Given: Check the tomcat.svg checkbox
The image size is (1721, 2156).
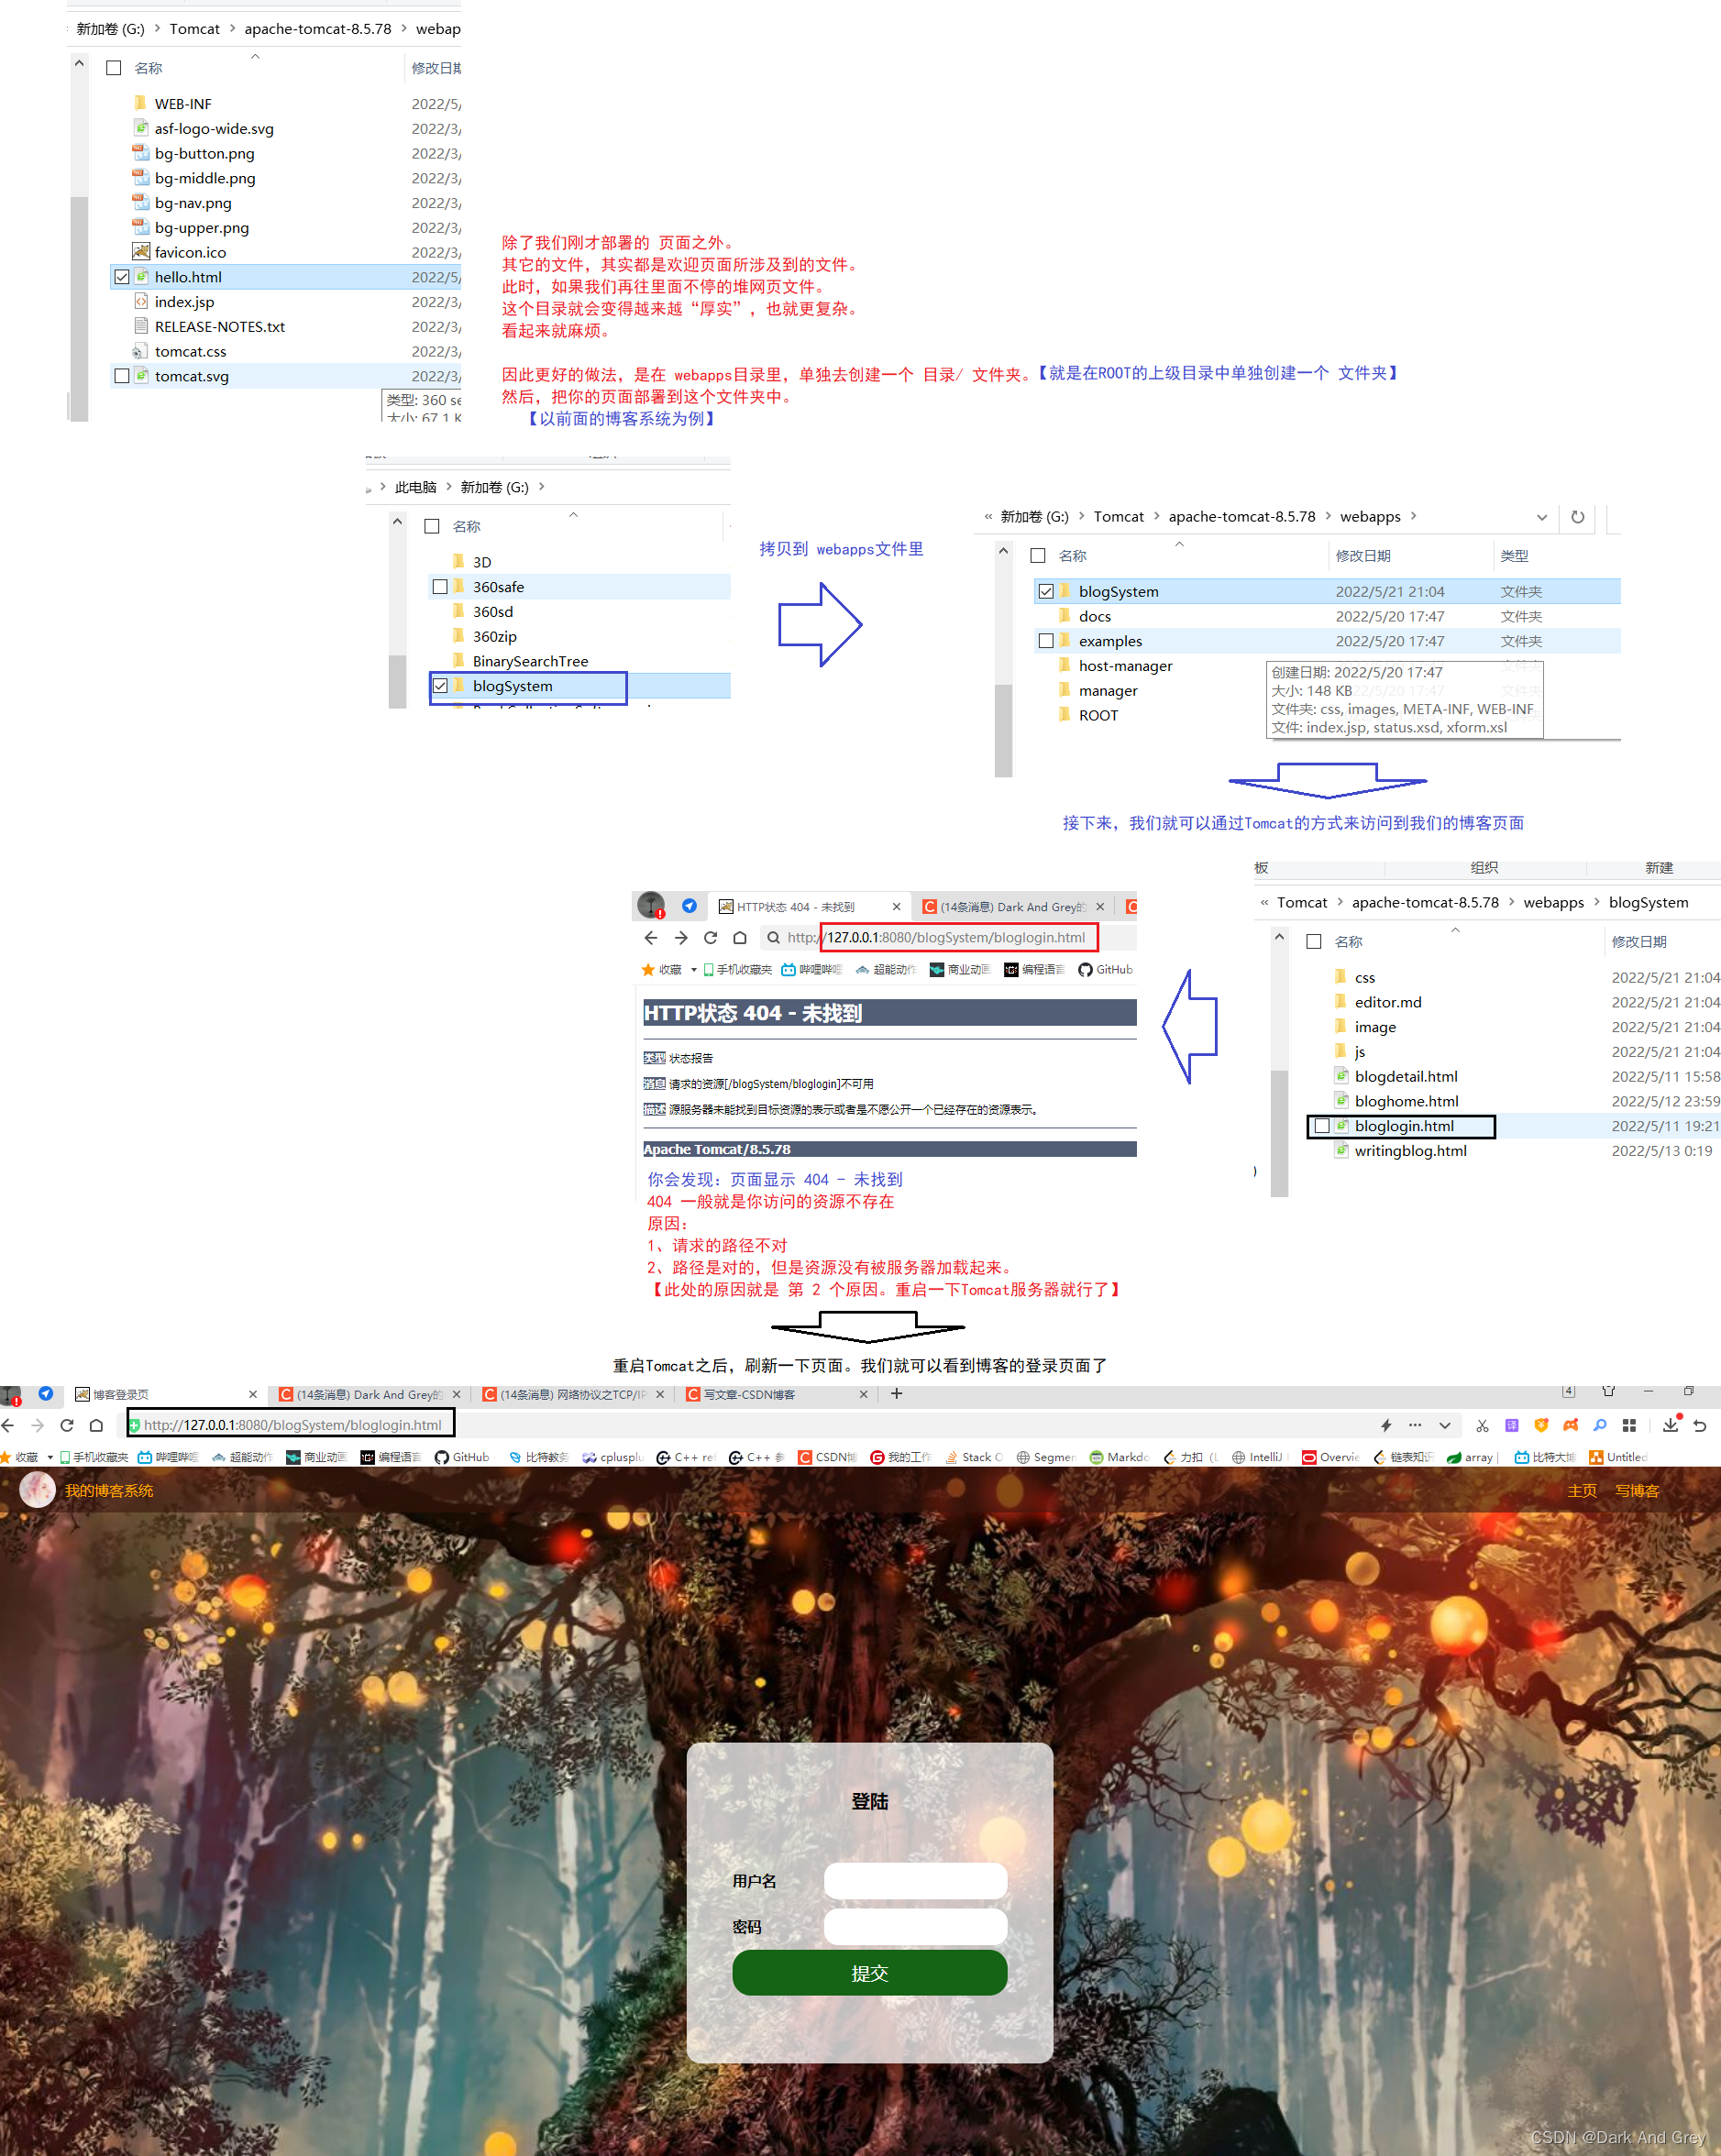Looking at the screenshot, I should point(122,376).
